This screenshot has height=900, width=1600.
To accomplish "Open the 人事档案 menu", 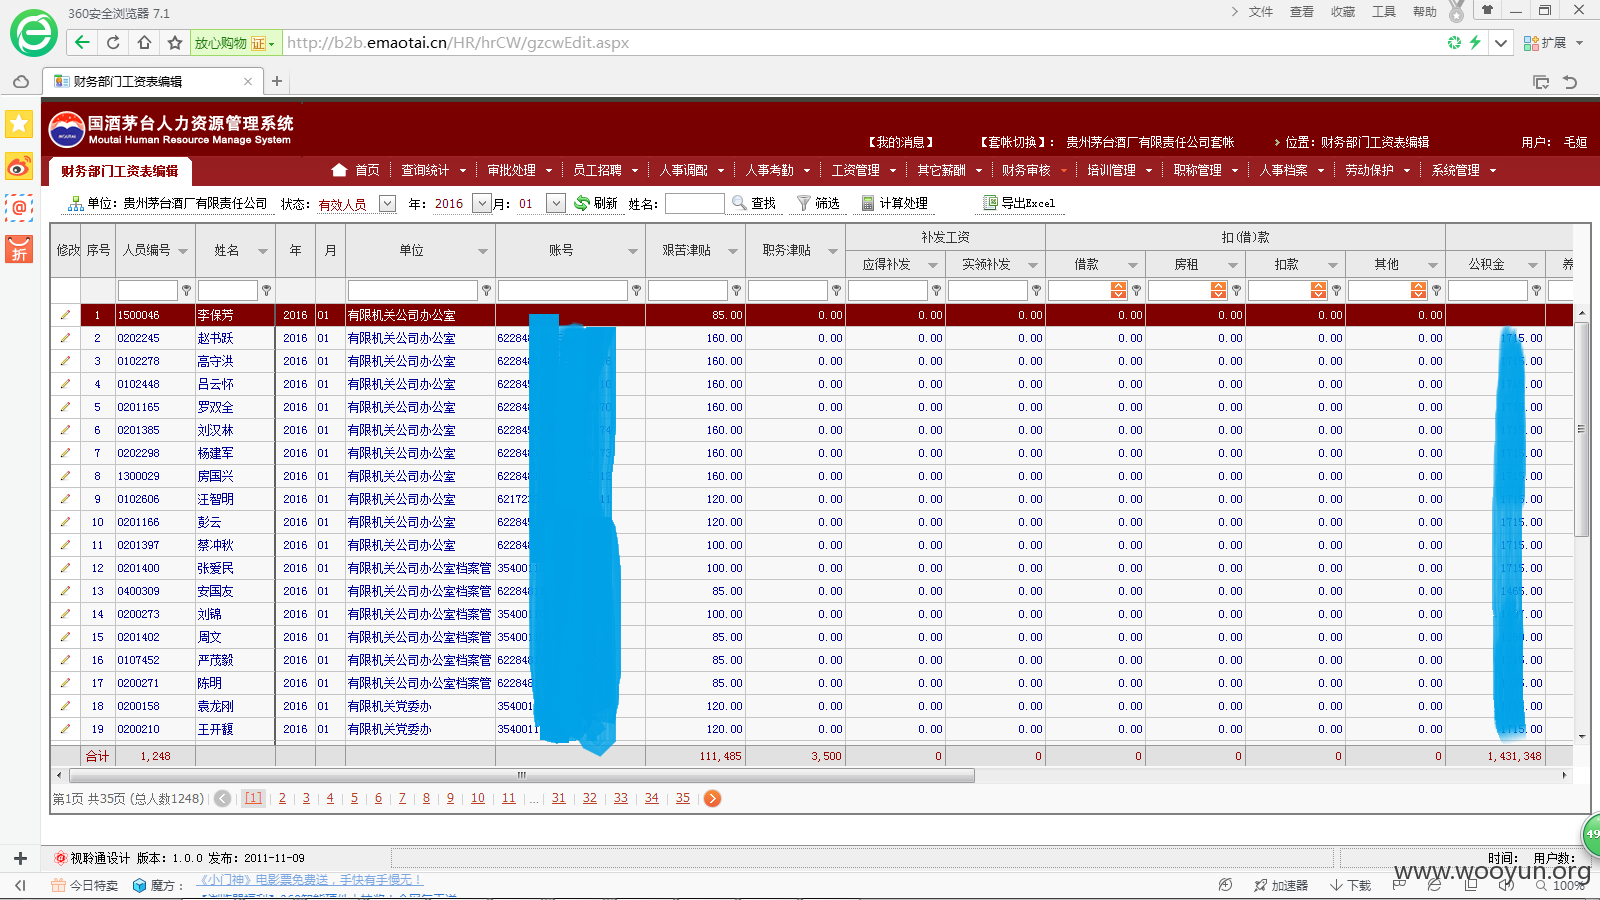I will (x=1291, y=170).
